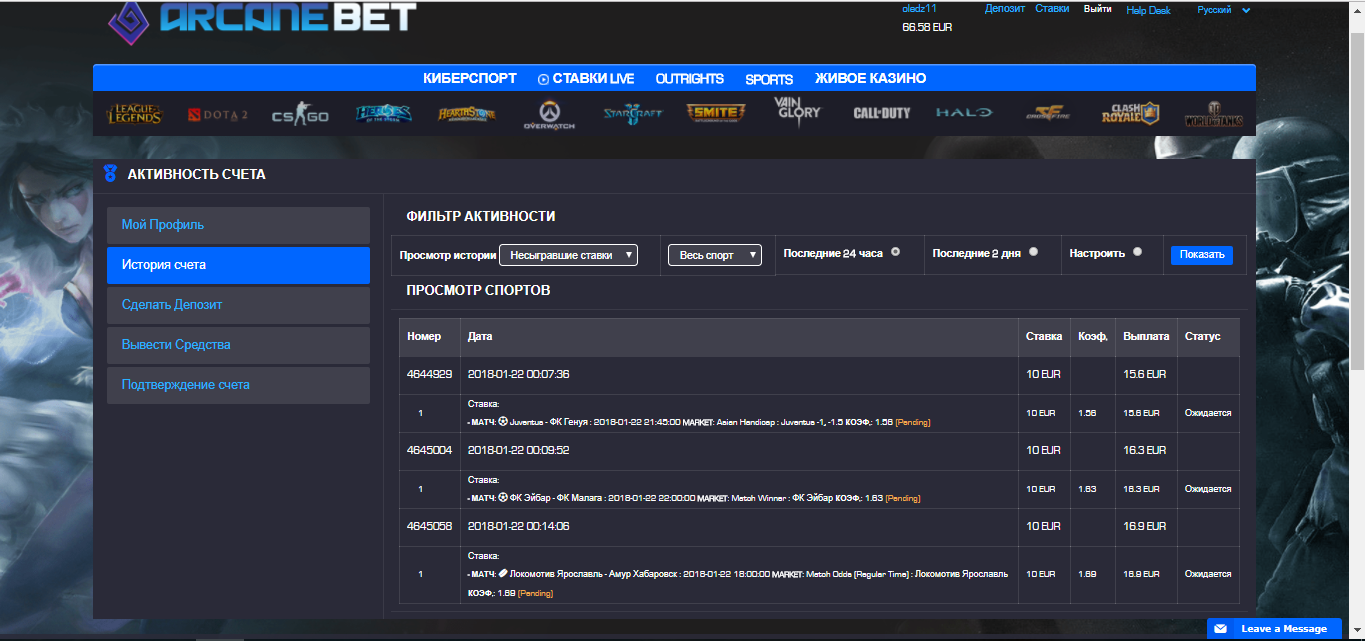
Task: Click the oledz11 username link
Action: point(919,8)
